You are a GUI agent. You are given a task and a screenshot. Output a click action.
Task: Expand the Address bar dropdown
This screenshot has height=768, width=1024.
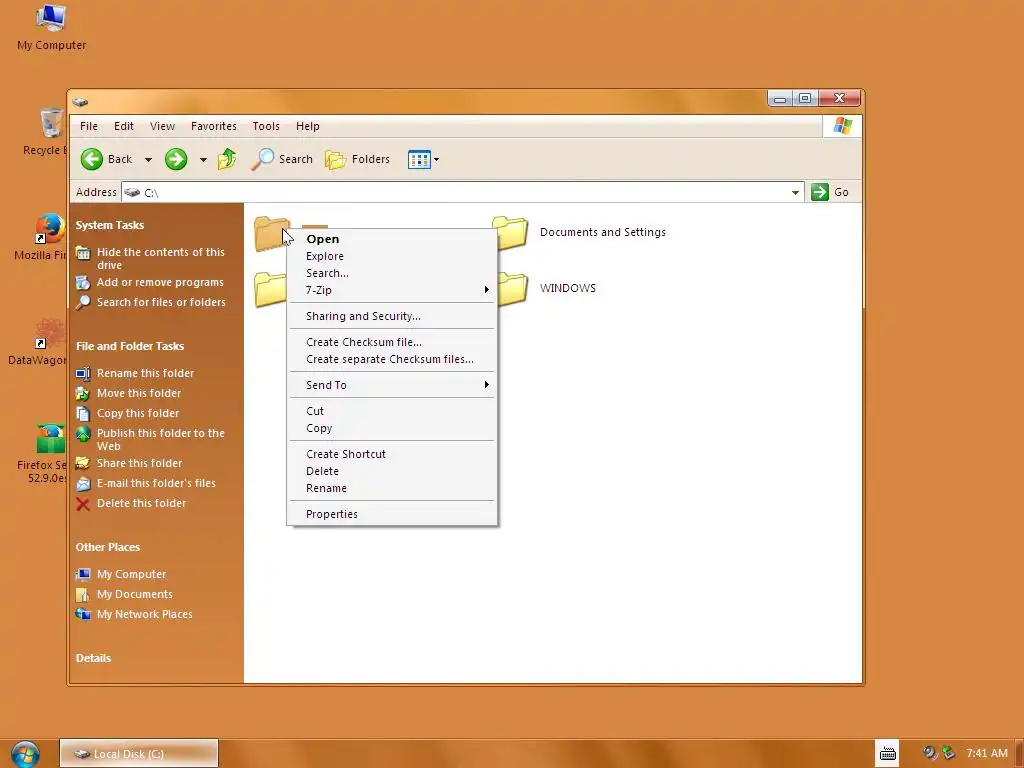(795, 192)
